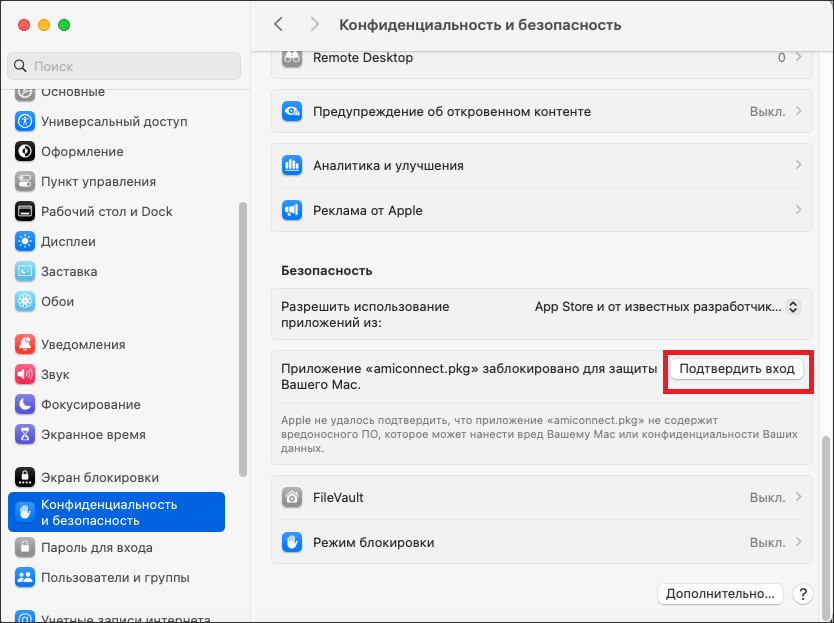The width and height of the screenshot is (834, 623).
Task: Click the Notifications bell icon
Action: click(x=25, y=345)
